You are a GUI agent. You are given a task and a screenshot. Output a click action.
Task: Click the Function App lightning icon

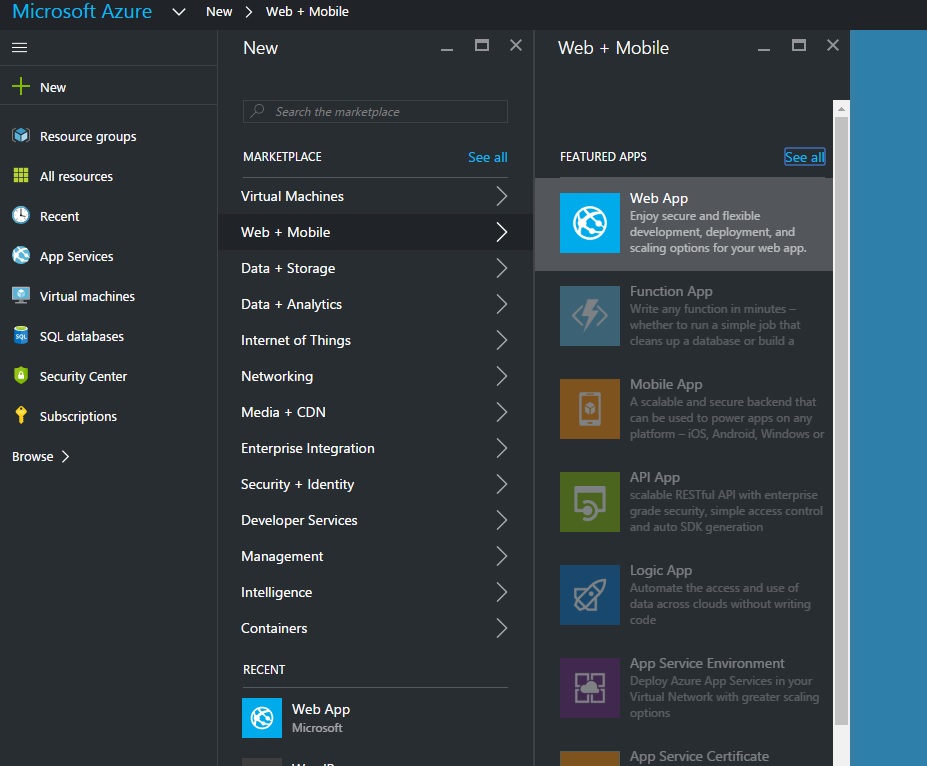pyautogui.click(x=589, y=316)
